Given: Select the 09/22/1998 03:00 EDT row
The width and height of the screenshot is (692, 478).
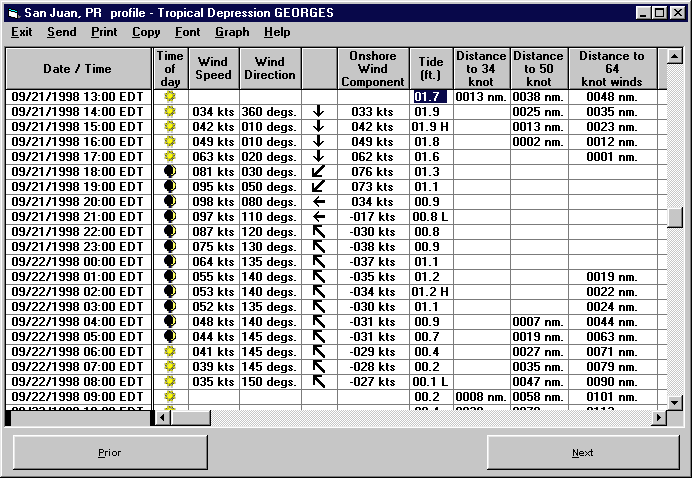Looking at the screenshot, I should coord(78,307).
